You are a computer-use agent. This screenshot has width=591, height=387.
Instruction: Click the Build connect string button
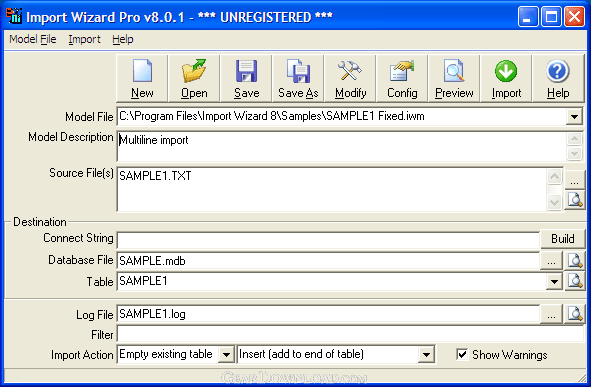562,239
